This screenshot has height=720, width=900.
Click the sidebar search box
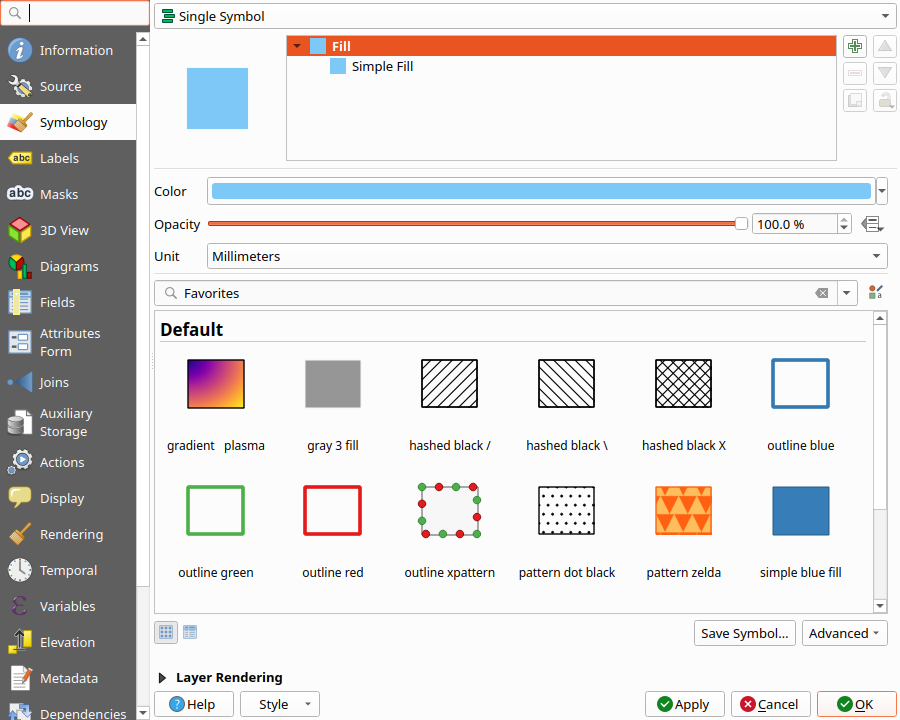coord(75,13)
